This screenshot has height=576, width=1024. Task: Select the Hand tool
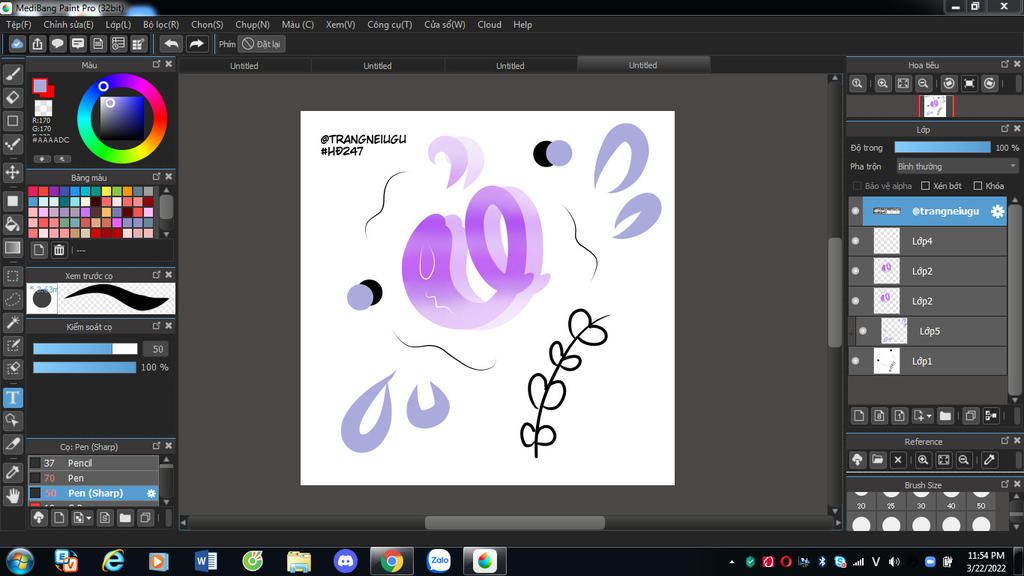tap(13, 496)
